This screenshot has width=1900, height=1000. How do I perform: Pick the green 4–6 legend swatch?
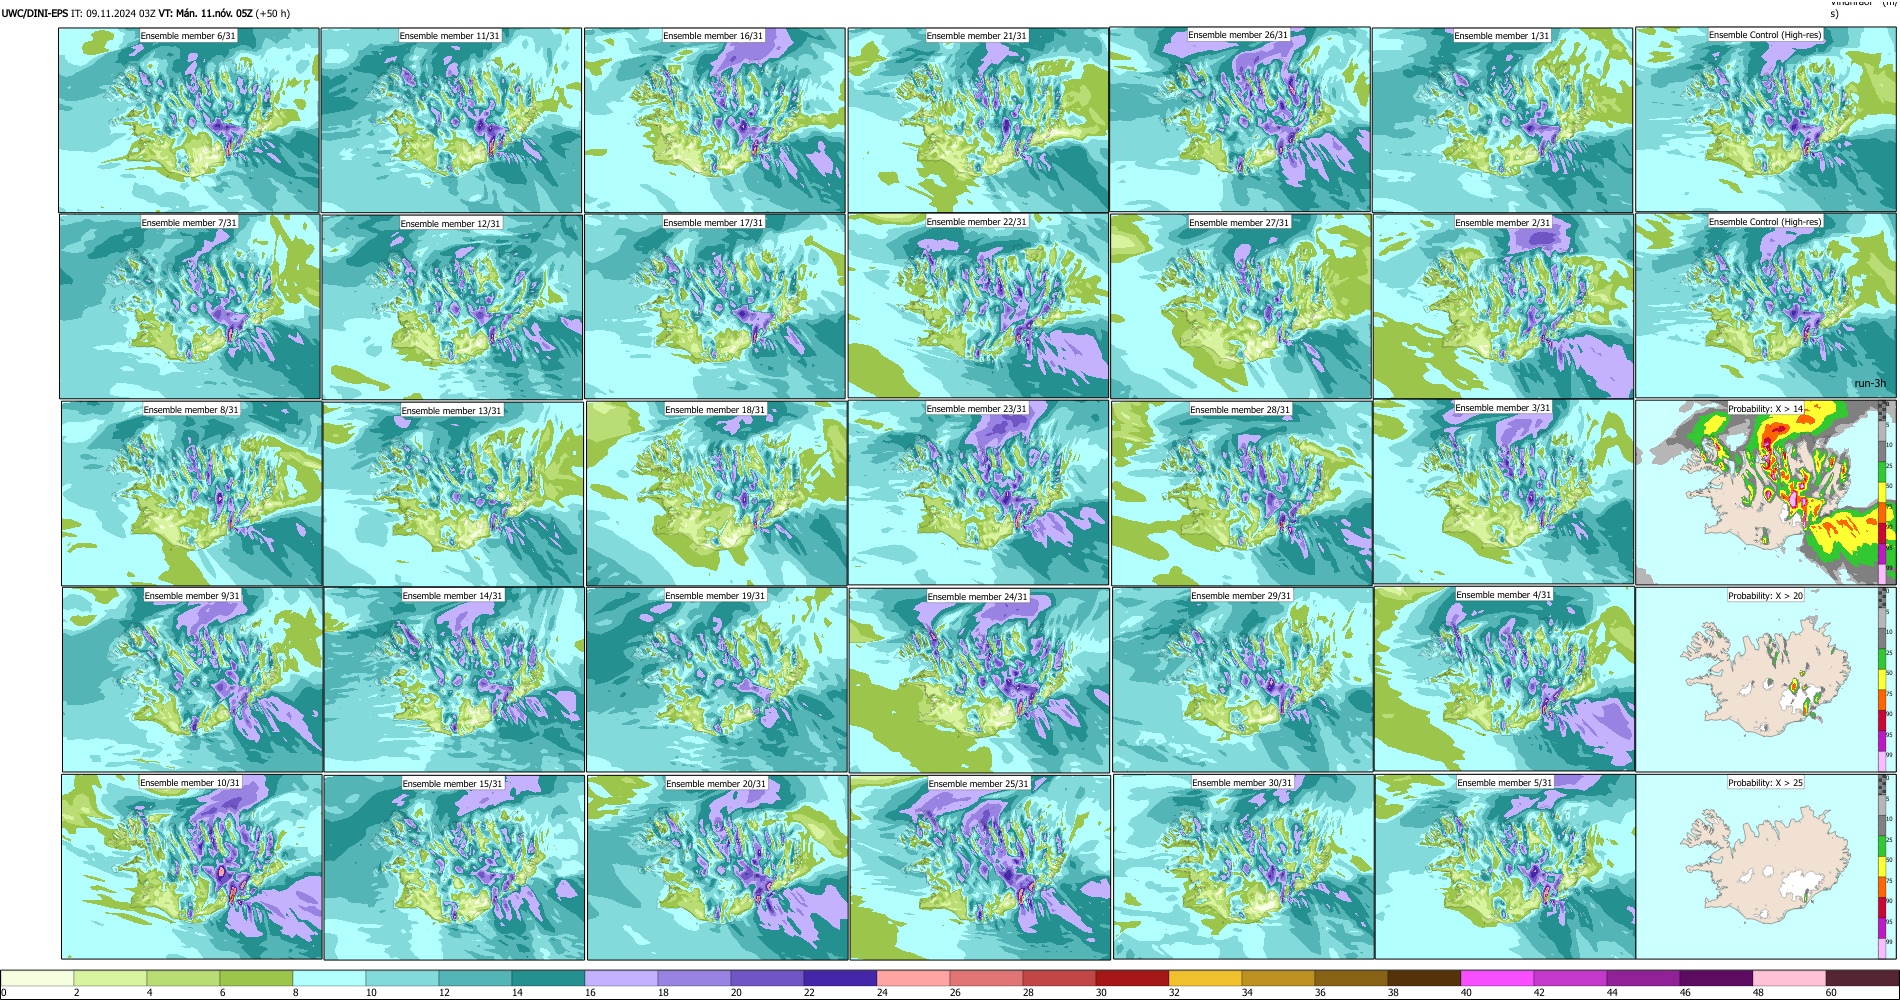[x=183, y=978]
